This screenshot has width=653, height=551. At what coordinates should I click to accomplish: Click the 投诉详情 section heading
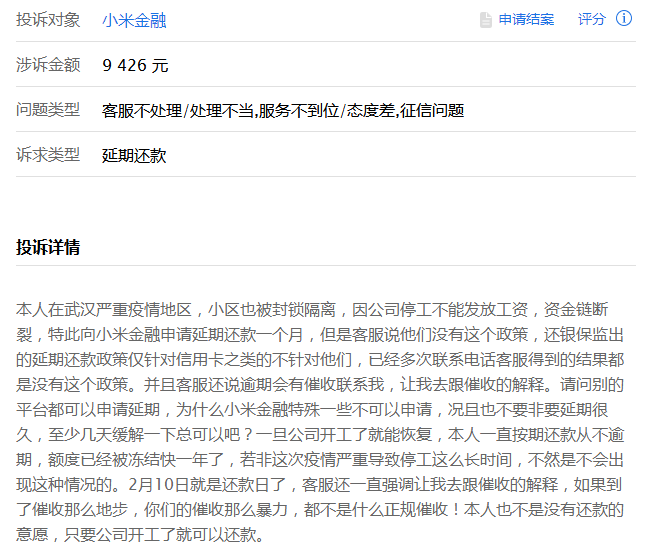pyautogui.click(x=48, y=247)
